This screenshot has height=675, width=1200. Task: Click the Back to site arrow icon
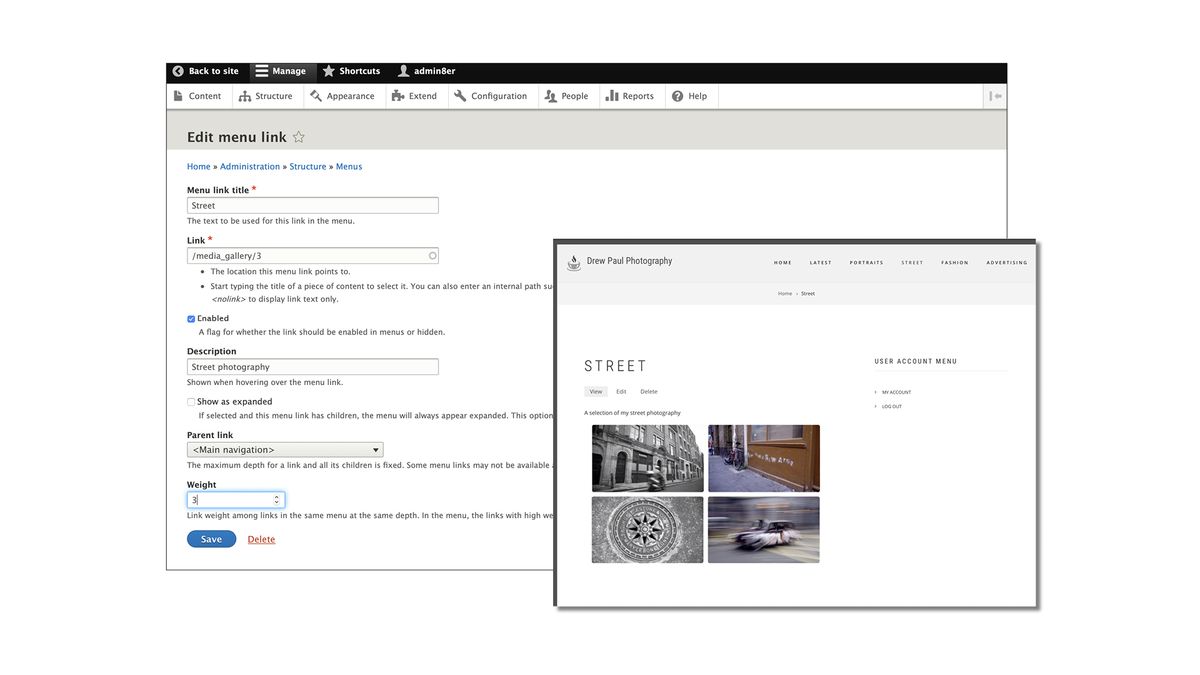click(177, 70)
